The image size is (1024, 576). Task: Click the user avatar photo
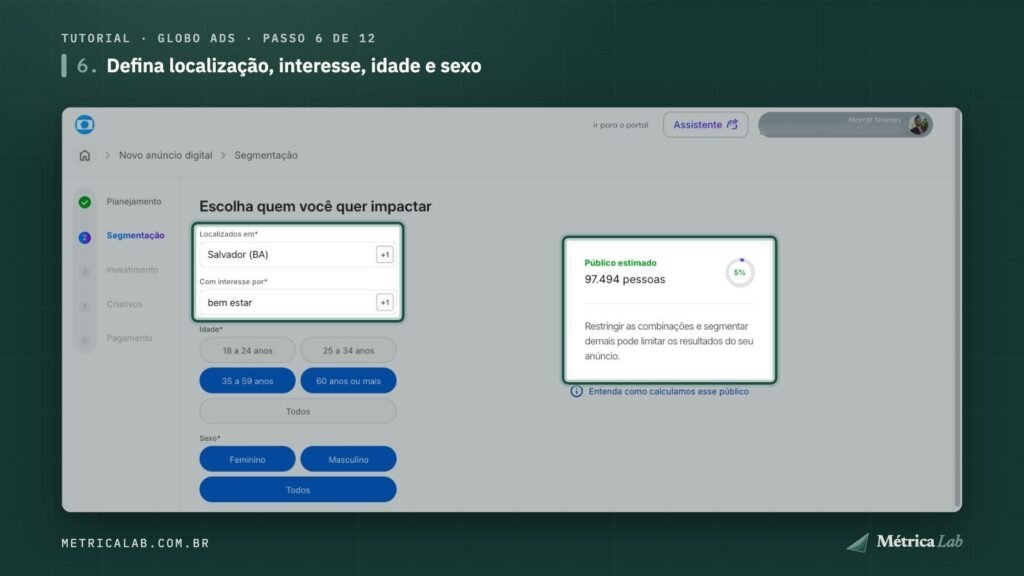(919, 124)
